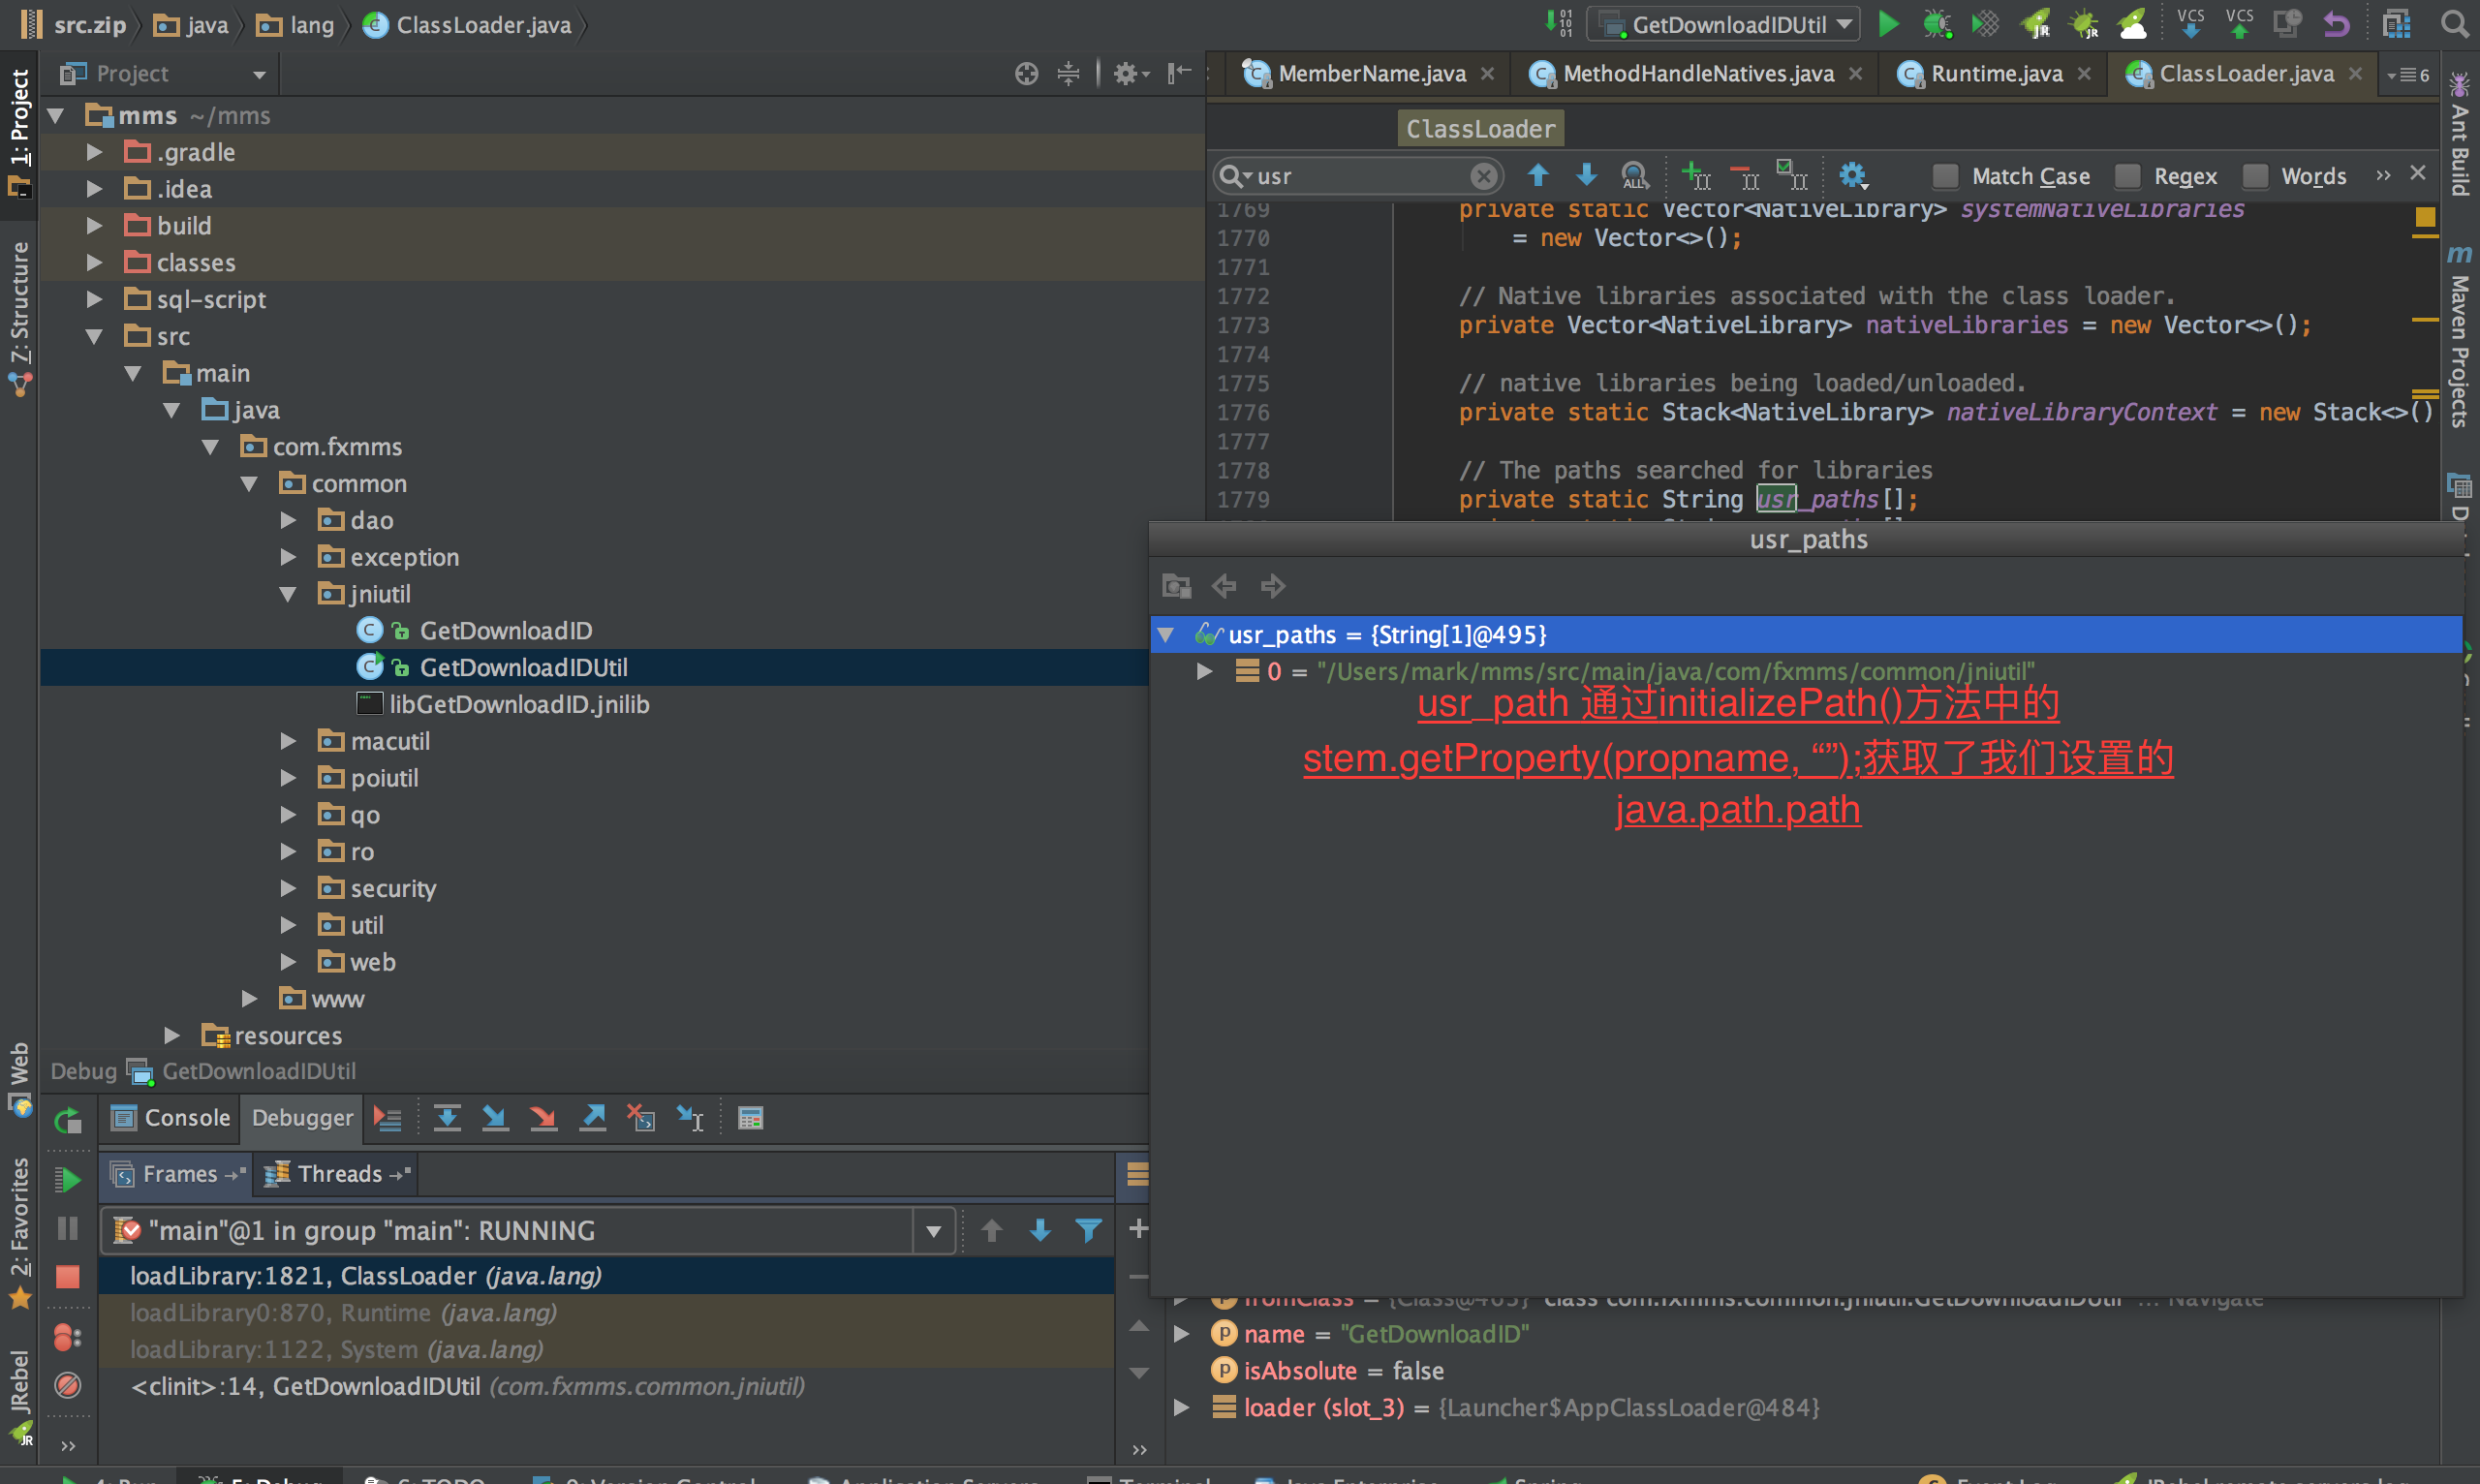Start debug with the bug icon
Screen dimensions: 2480x1484
1937,24
